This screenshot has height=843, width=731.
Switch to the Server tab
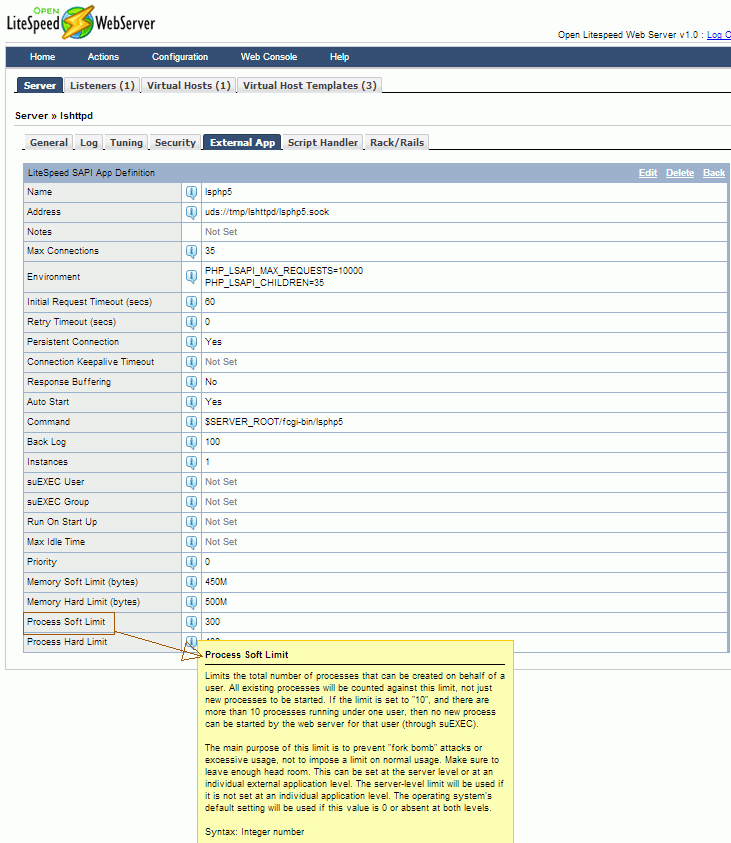[40, 85]
